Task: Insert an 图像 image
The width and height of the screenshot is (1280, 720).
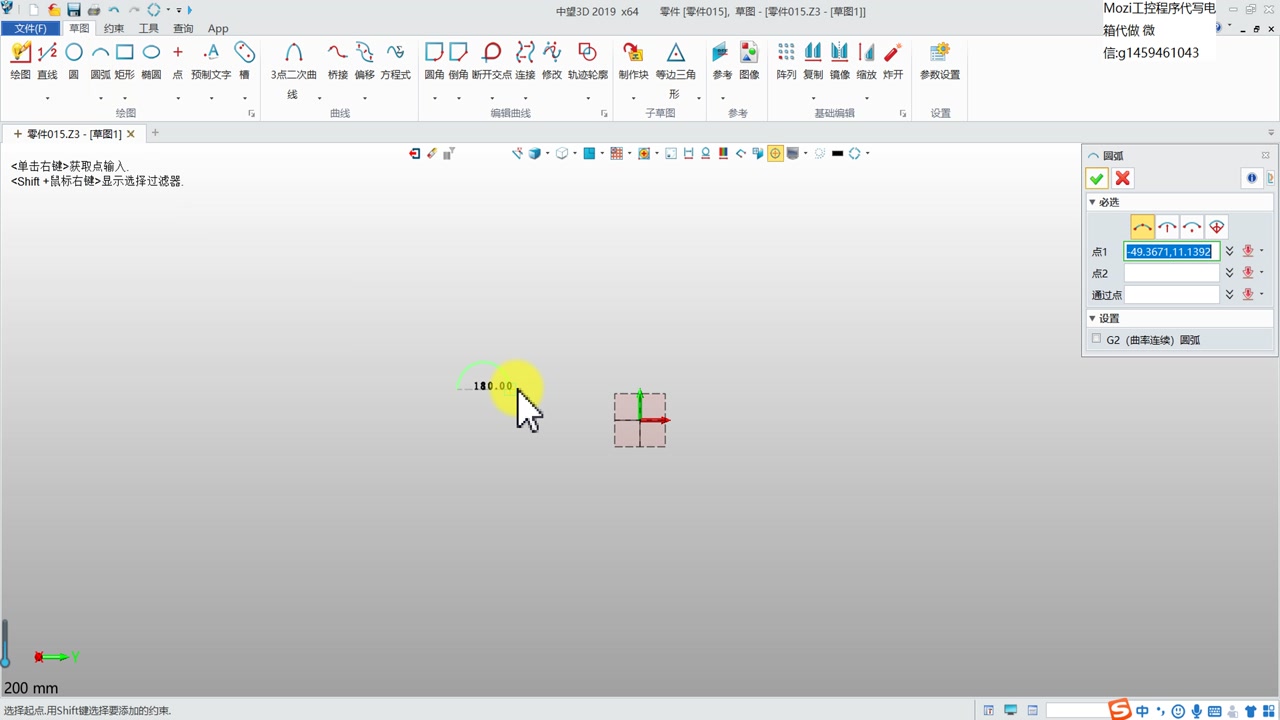Action: [749, 62]
